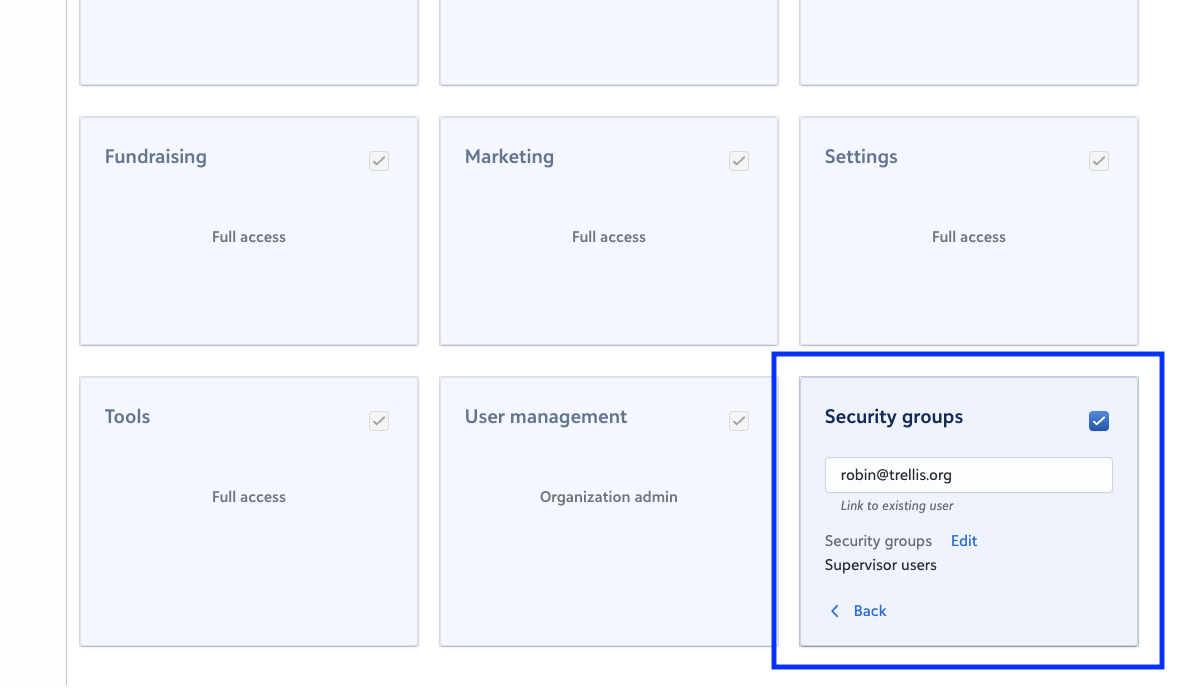Viewport: 1195px width, 693px height.
Task: Toggle the Marketing permission checkbox
Action: (x=739, y=161)
